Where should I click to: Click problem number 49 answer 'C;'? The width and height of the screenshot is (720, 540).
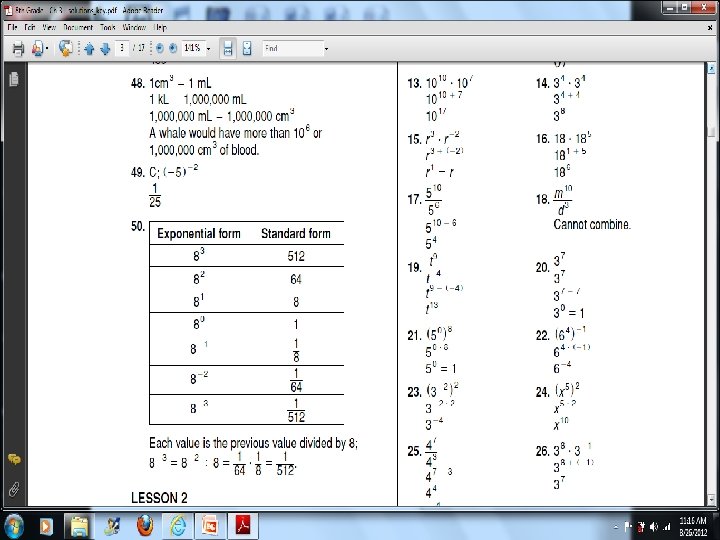[x=154, y=173]
